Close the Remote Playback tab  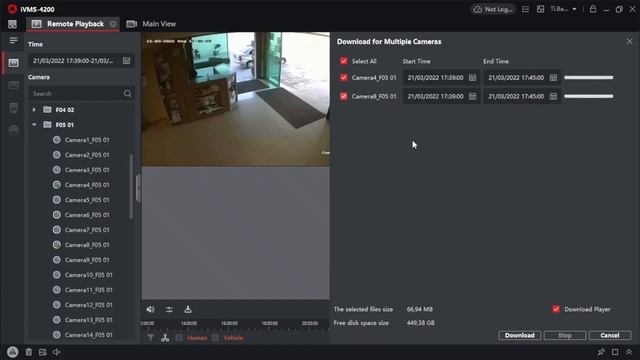point(113,24)
